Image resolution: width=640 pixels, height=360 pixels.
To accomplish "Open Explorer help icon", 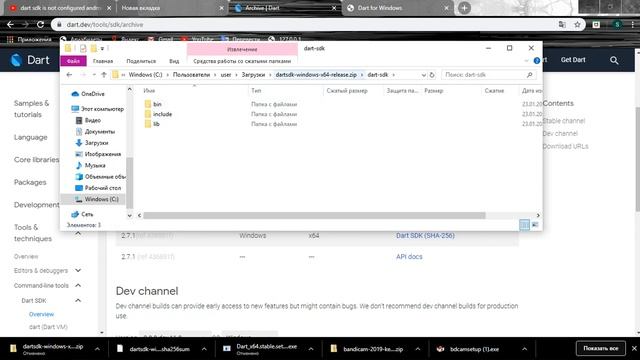I will pyautogui.click(x=537, y=61).
